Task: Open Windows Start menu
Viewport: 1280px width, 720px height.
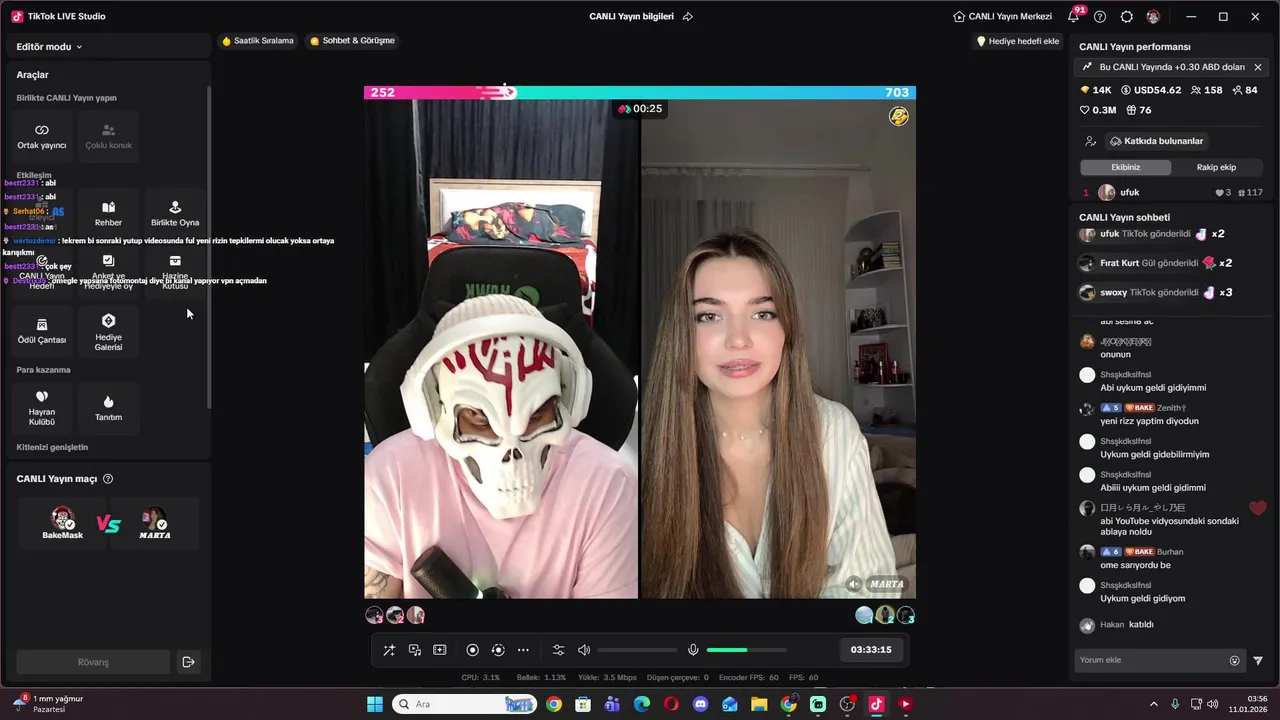Action: click(x=375, y=704)
